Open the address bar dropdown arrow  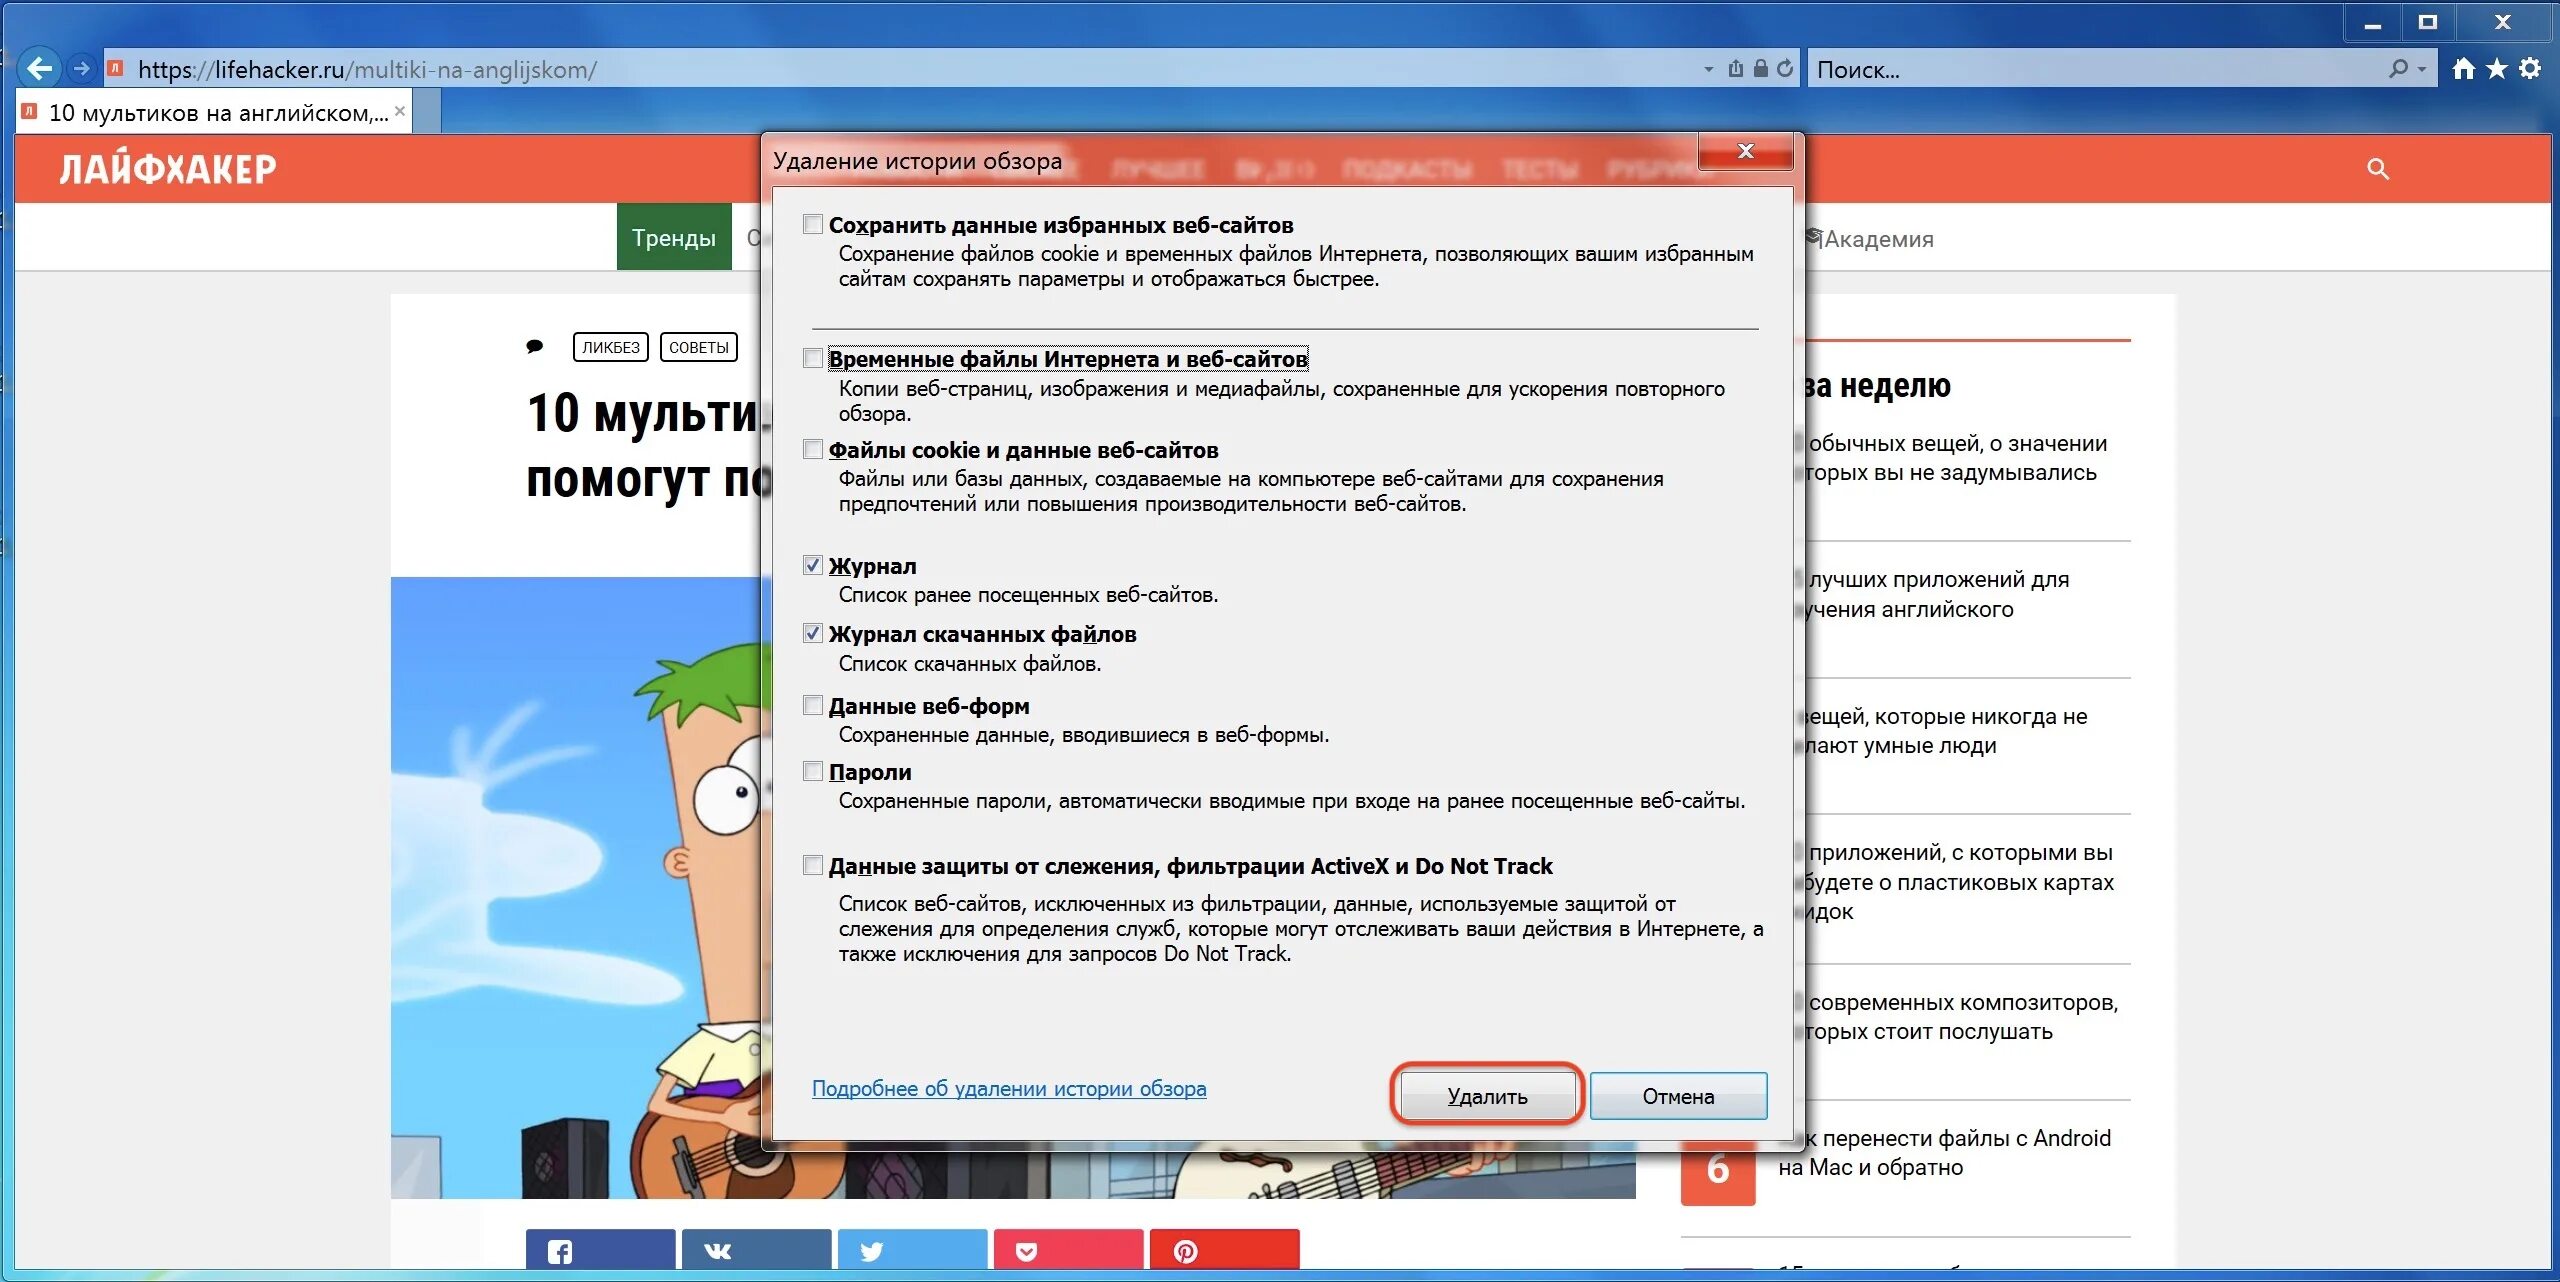tap(1708, 70)
